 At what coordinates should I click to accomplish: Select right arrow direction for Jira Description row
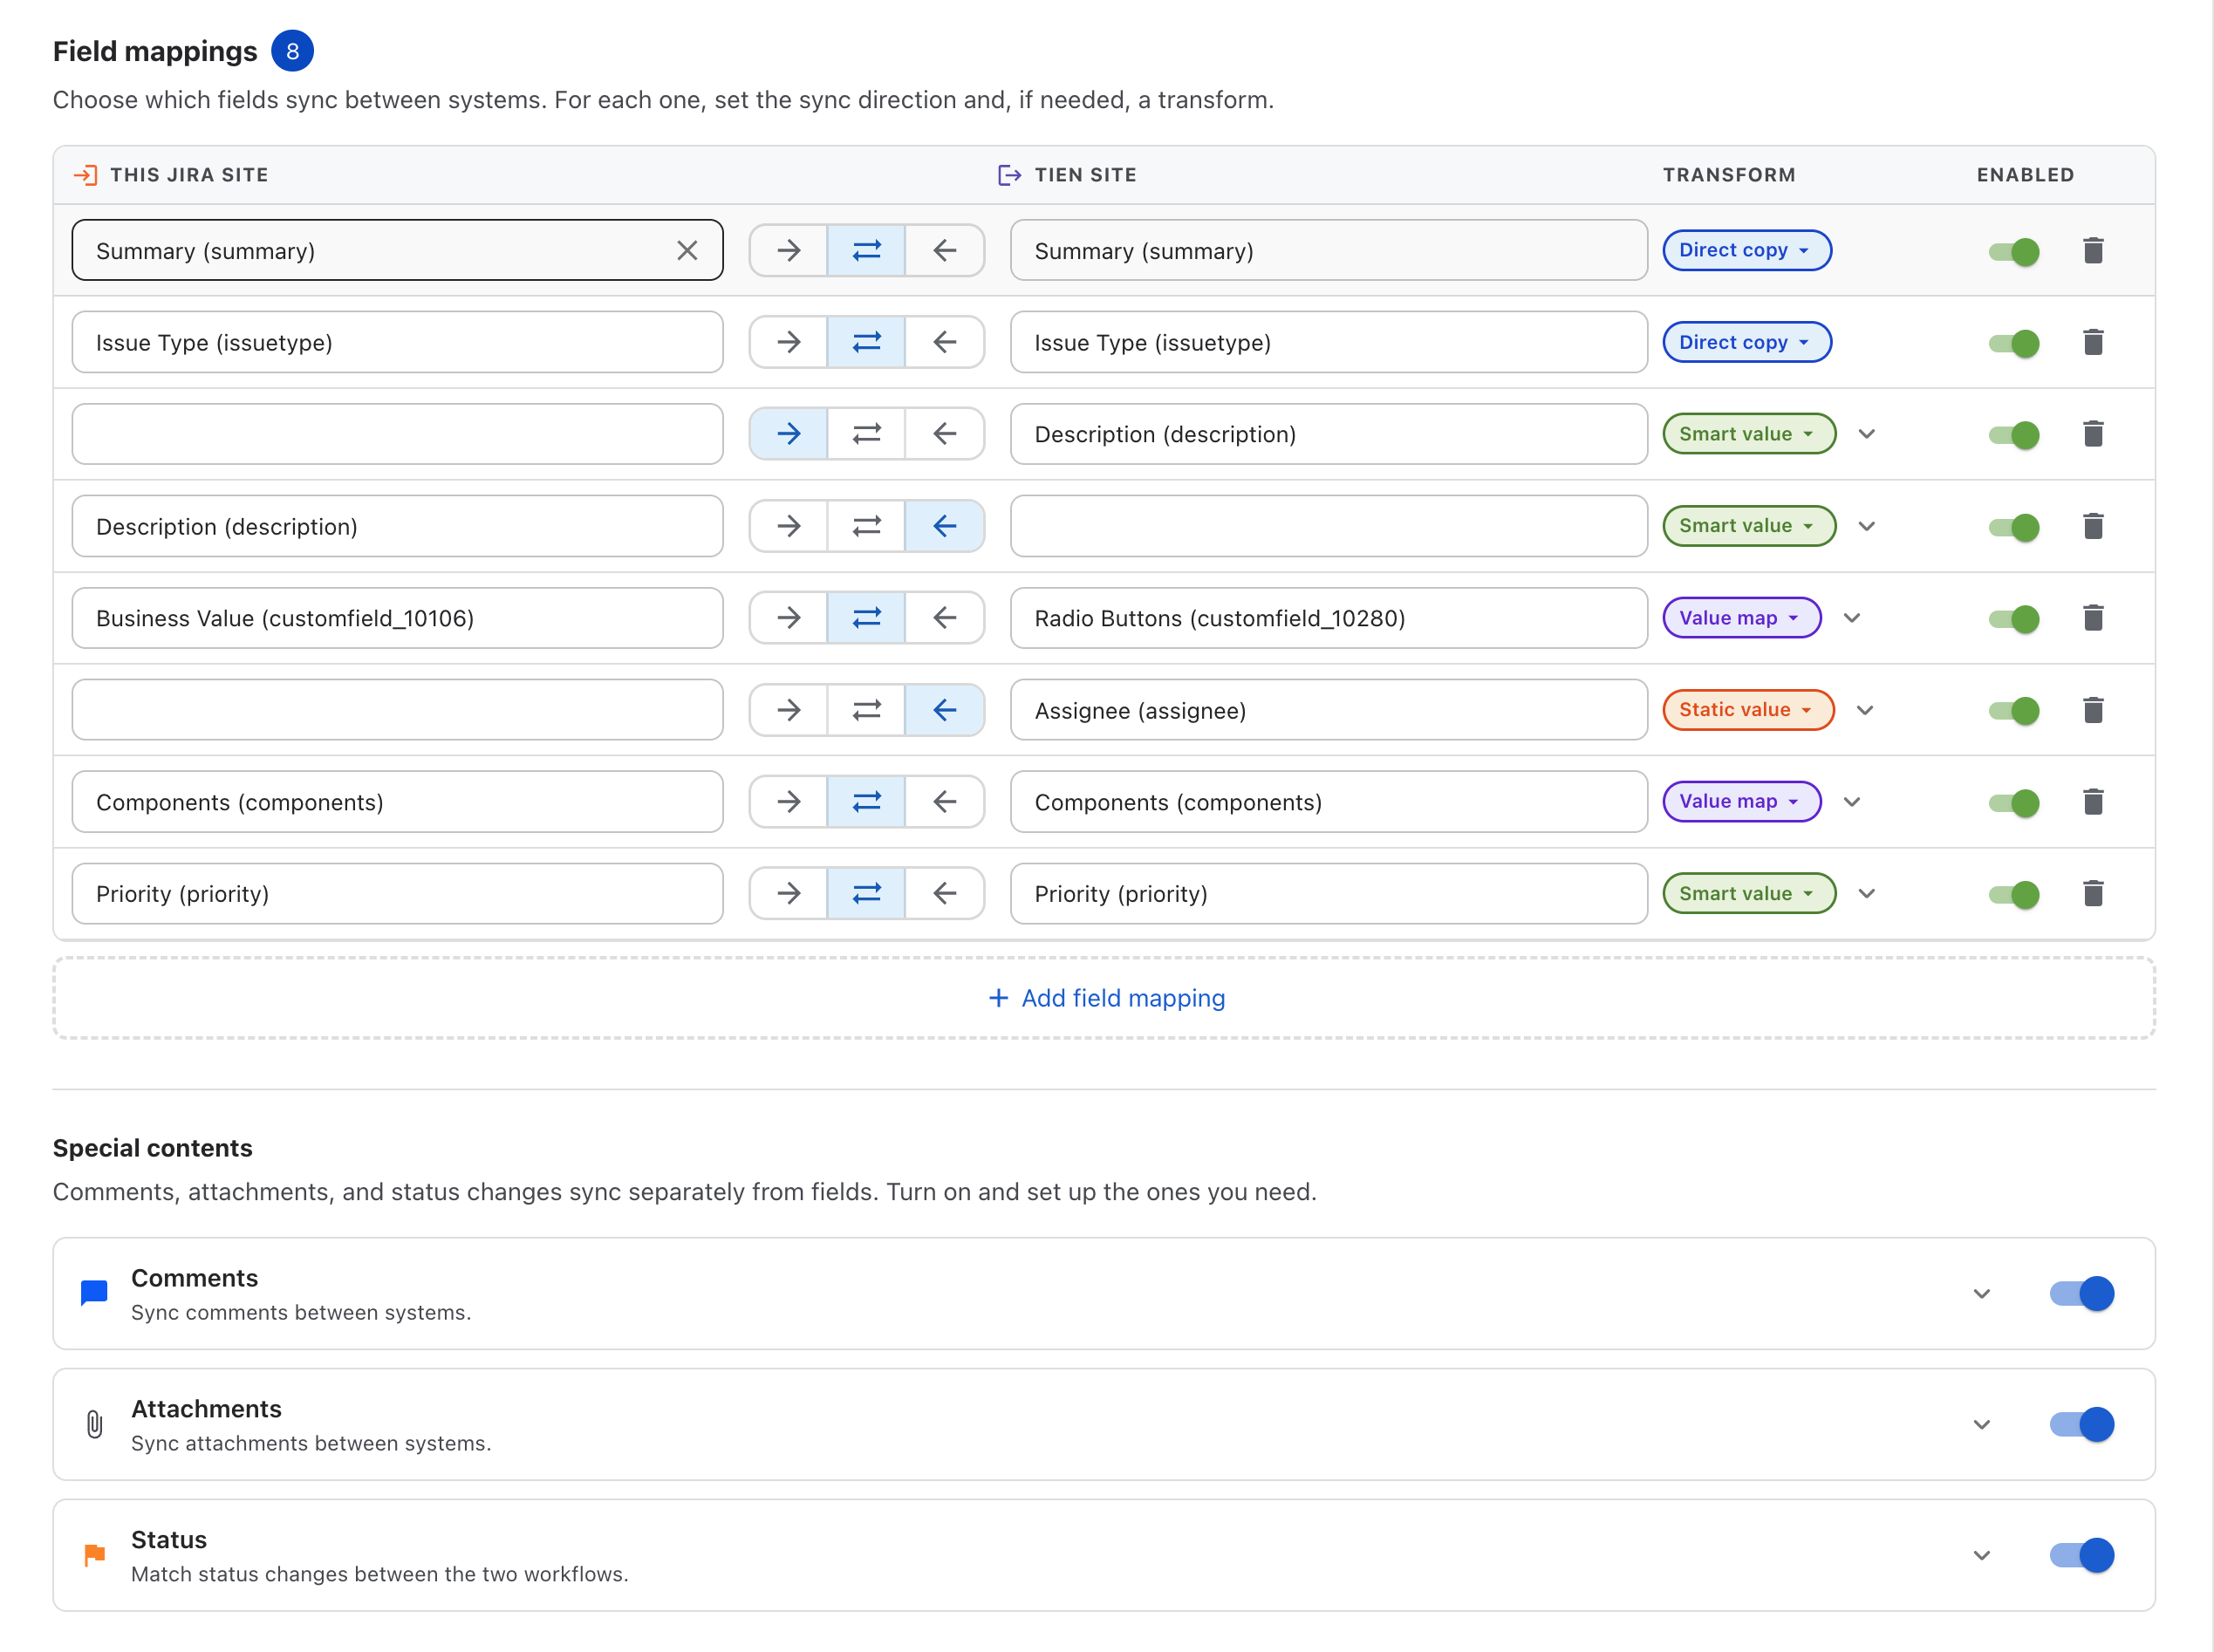tap(788, 526)
